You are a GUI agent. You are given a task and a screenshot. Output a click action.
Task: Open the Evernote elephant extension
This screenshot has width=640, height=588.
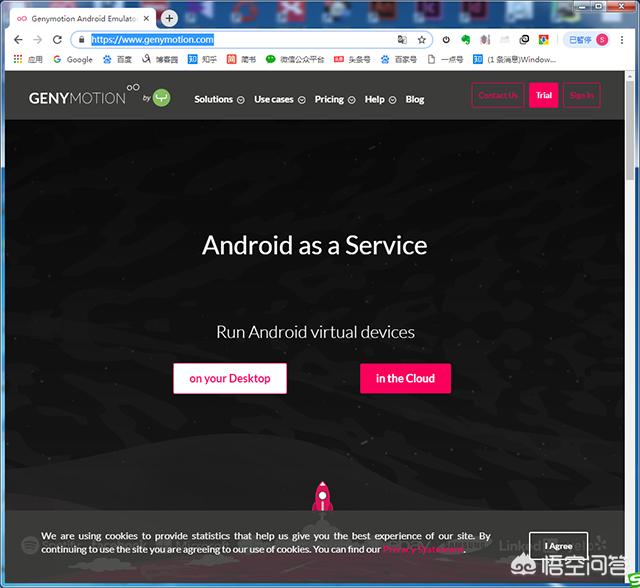click(465, 40)
